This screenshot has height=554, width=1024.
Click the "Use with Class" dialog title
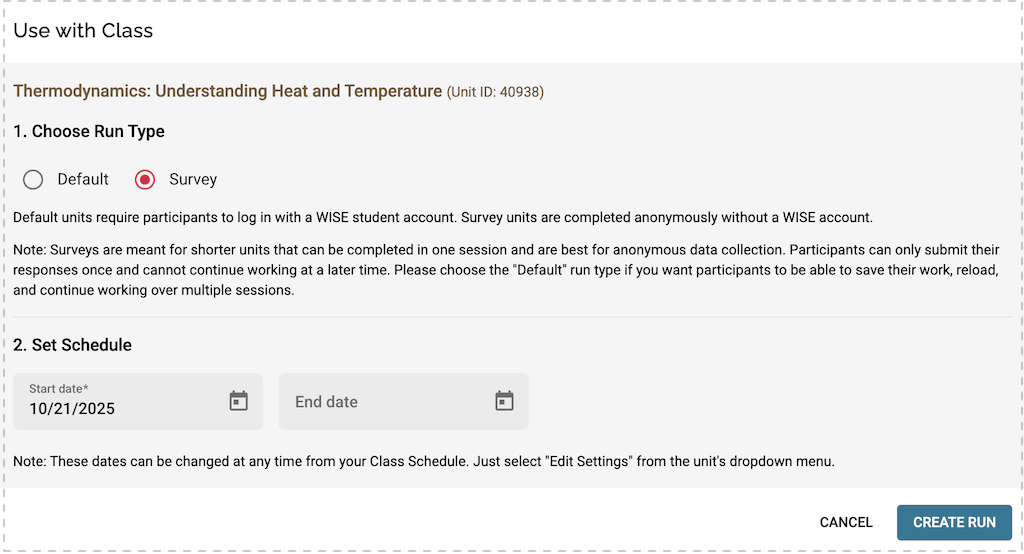click(83, 30)
